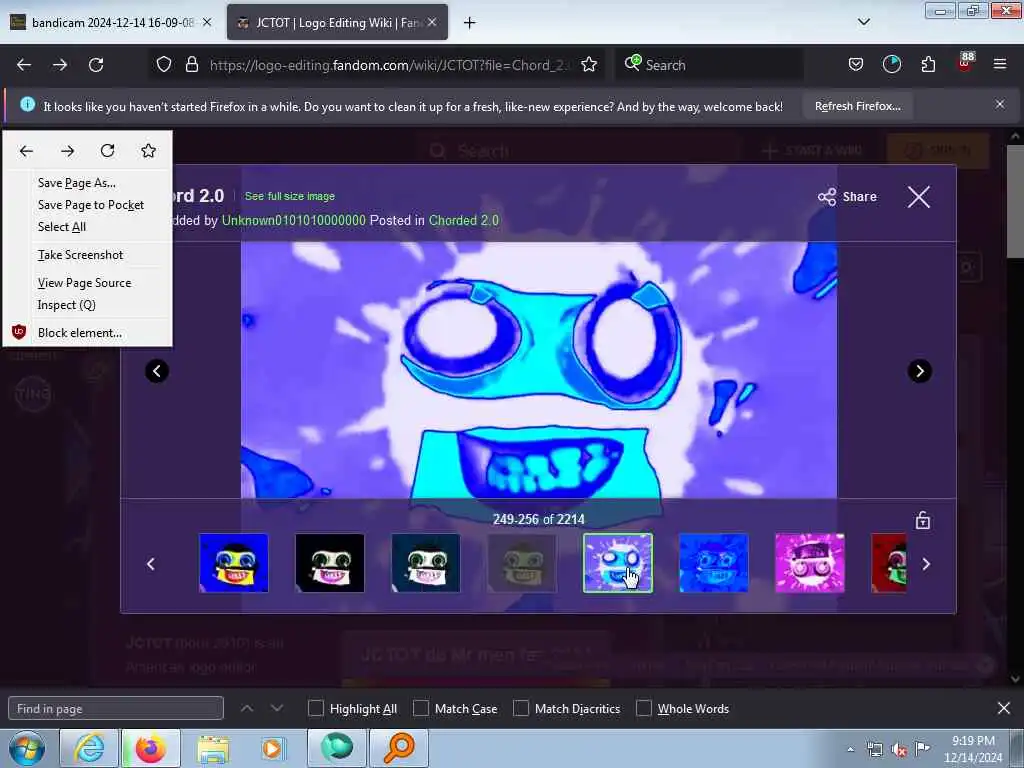This screenshot has height=768, width=1024.
Task: Show hidden system tray icons arrow
Action: [850, 749]
